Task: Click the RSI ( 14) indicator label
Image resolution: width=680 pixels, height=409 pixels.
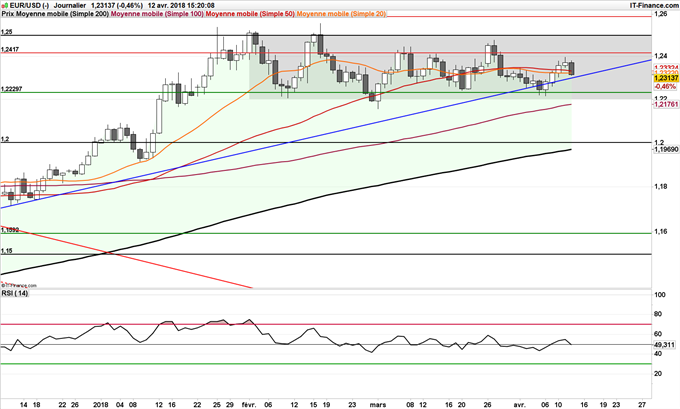Action: pos(15,294)
